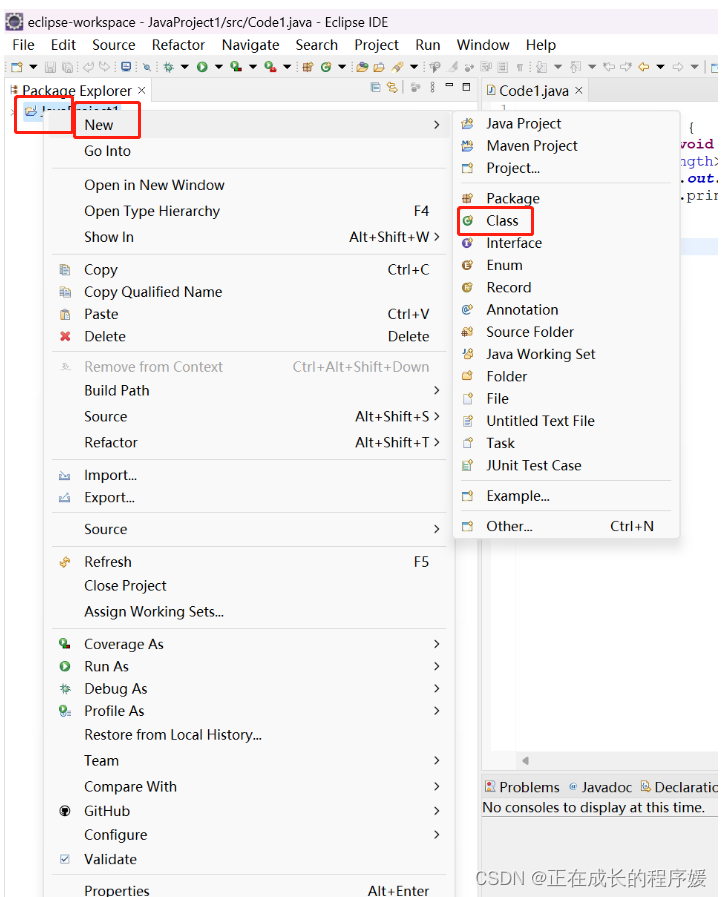Open dropdown arrow beside Run button
Image resolution: width=722 pixels, height=897 pixels.
coord(219,67)
